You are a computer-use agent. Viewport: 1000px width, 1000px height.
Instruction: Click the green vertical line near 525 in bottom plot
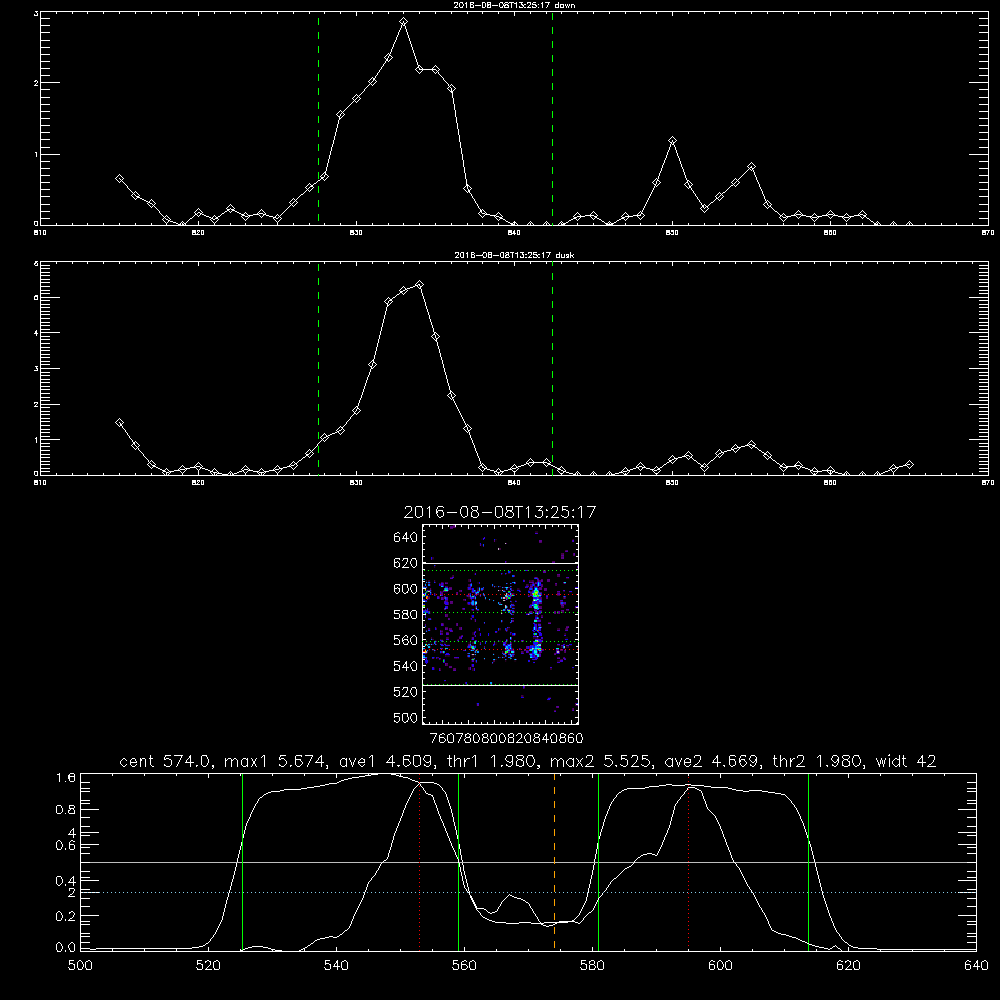pyautogui.click(x=242, y=862)
